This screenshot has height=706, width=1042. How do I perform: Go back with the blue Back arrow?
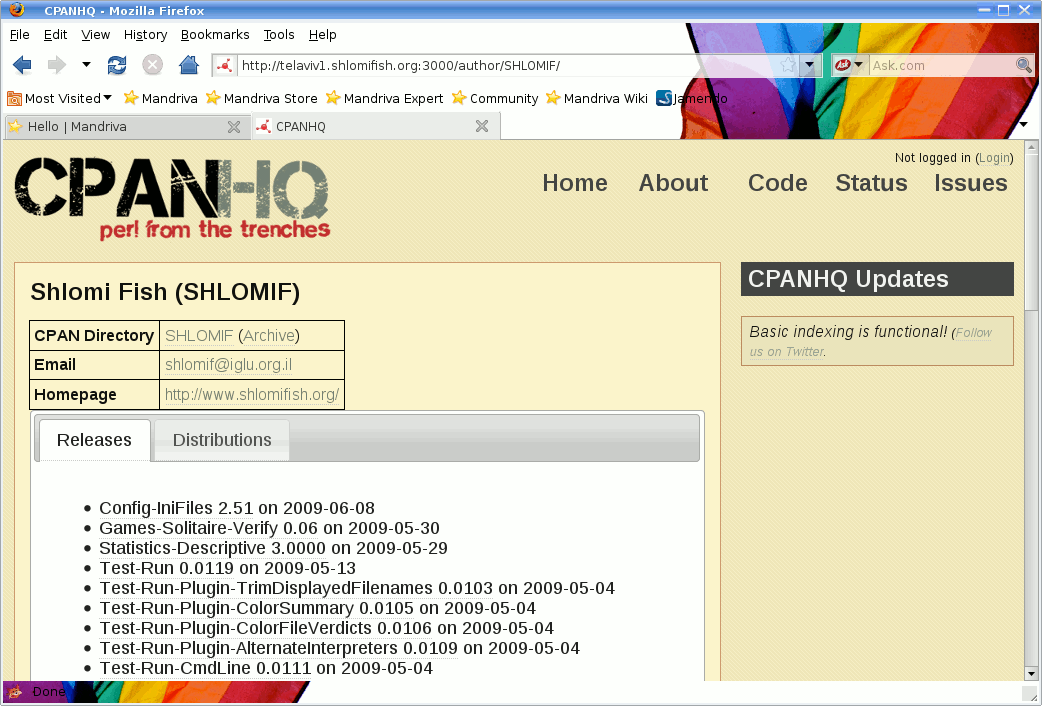(22, 65)
